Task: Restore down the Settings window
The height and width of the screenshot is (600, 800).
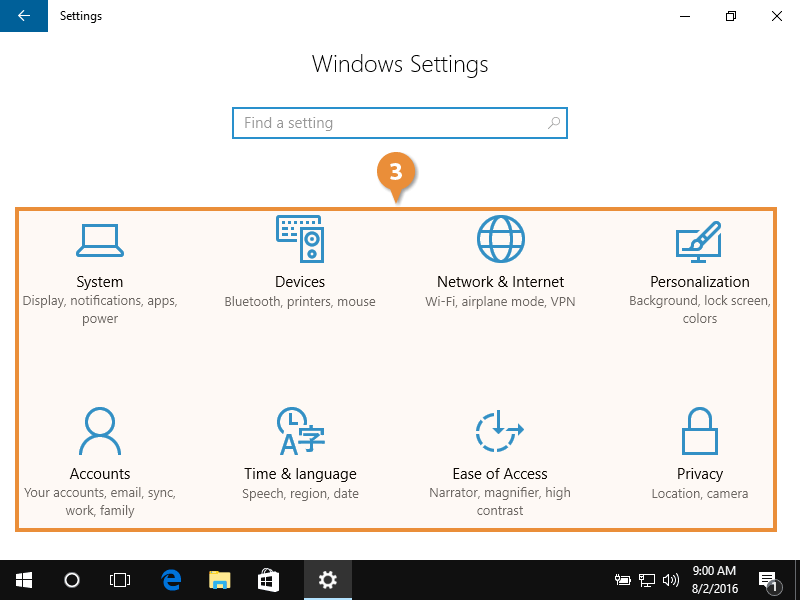Action: 731,16
